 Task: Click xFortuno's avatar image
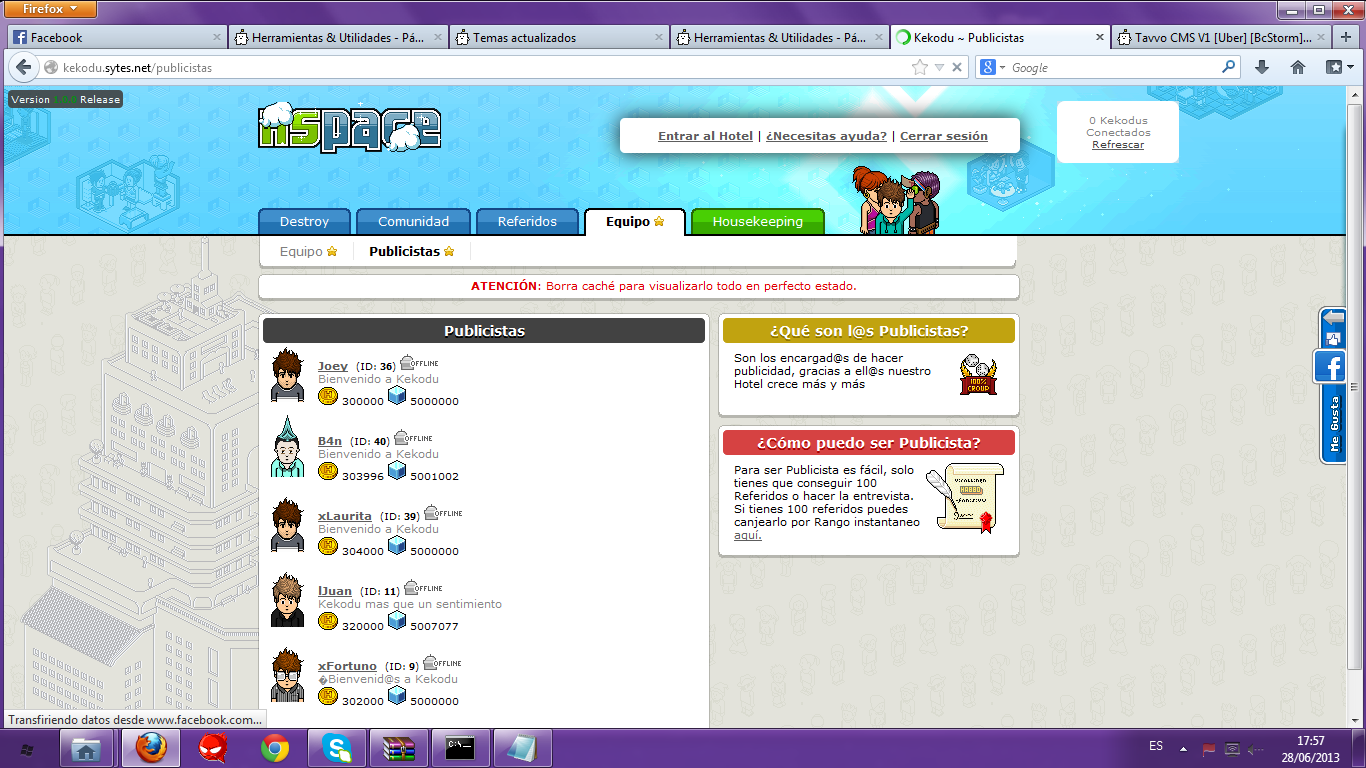tap(287, 675)
